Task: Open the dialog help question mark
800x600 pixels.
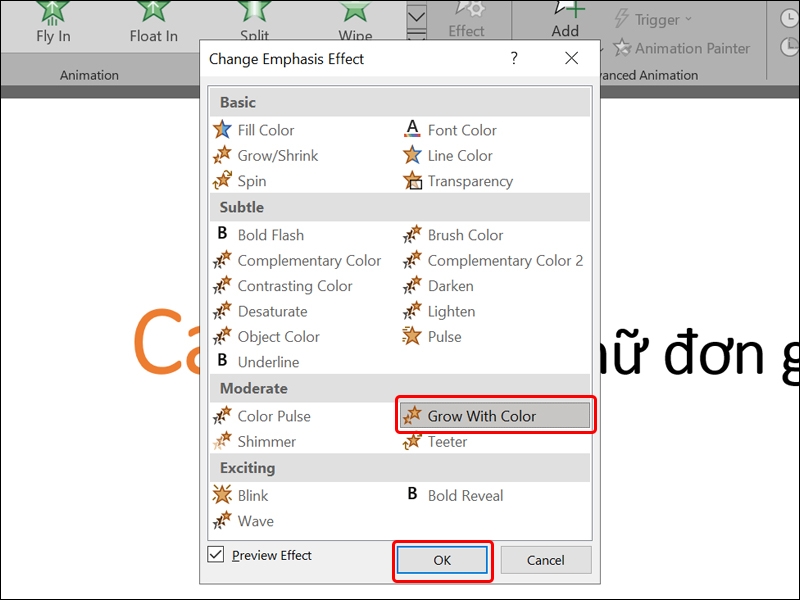Action: coord(513,58)
